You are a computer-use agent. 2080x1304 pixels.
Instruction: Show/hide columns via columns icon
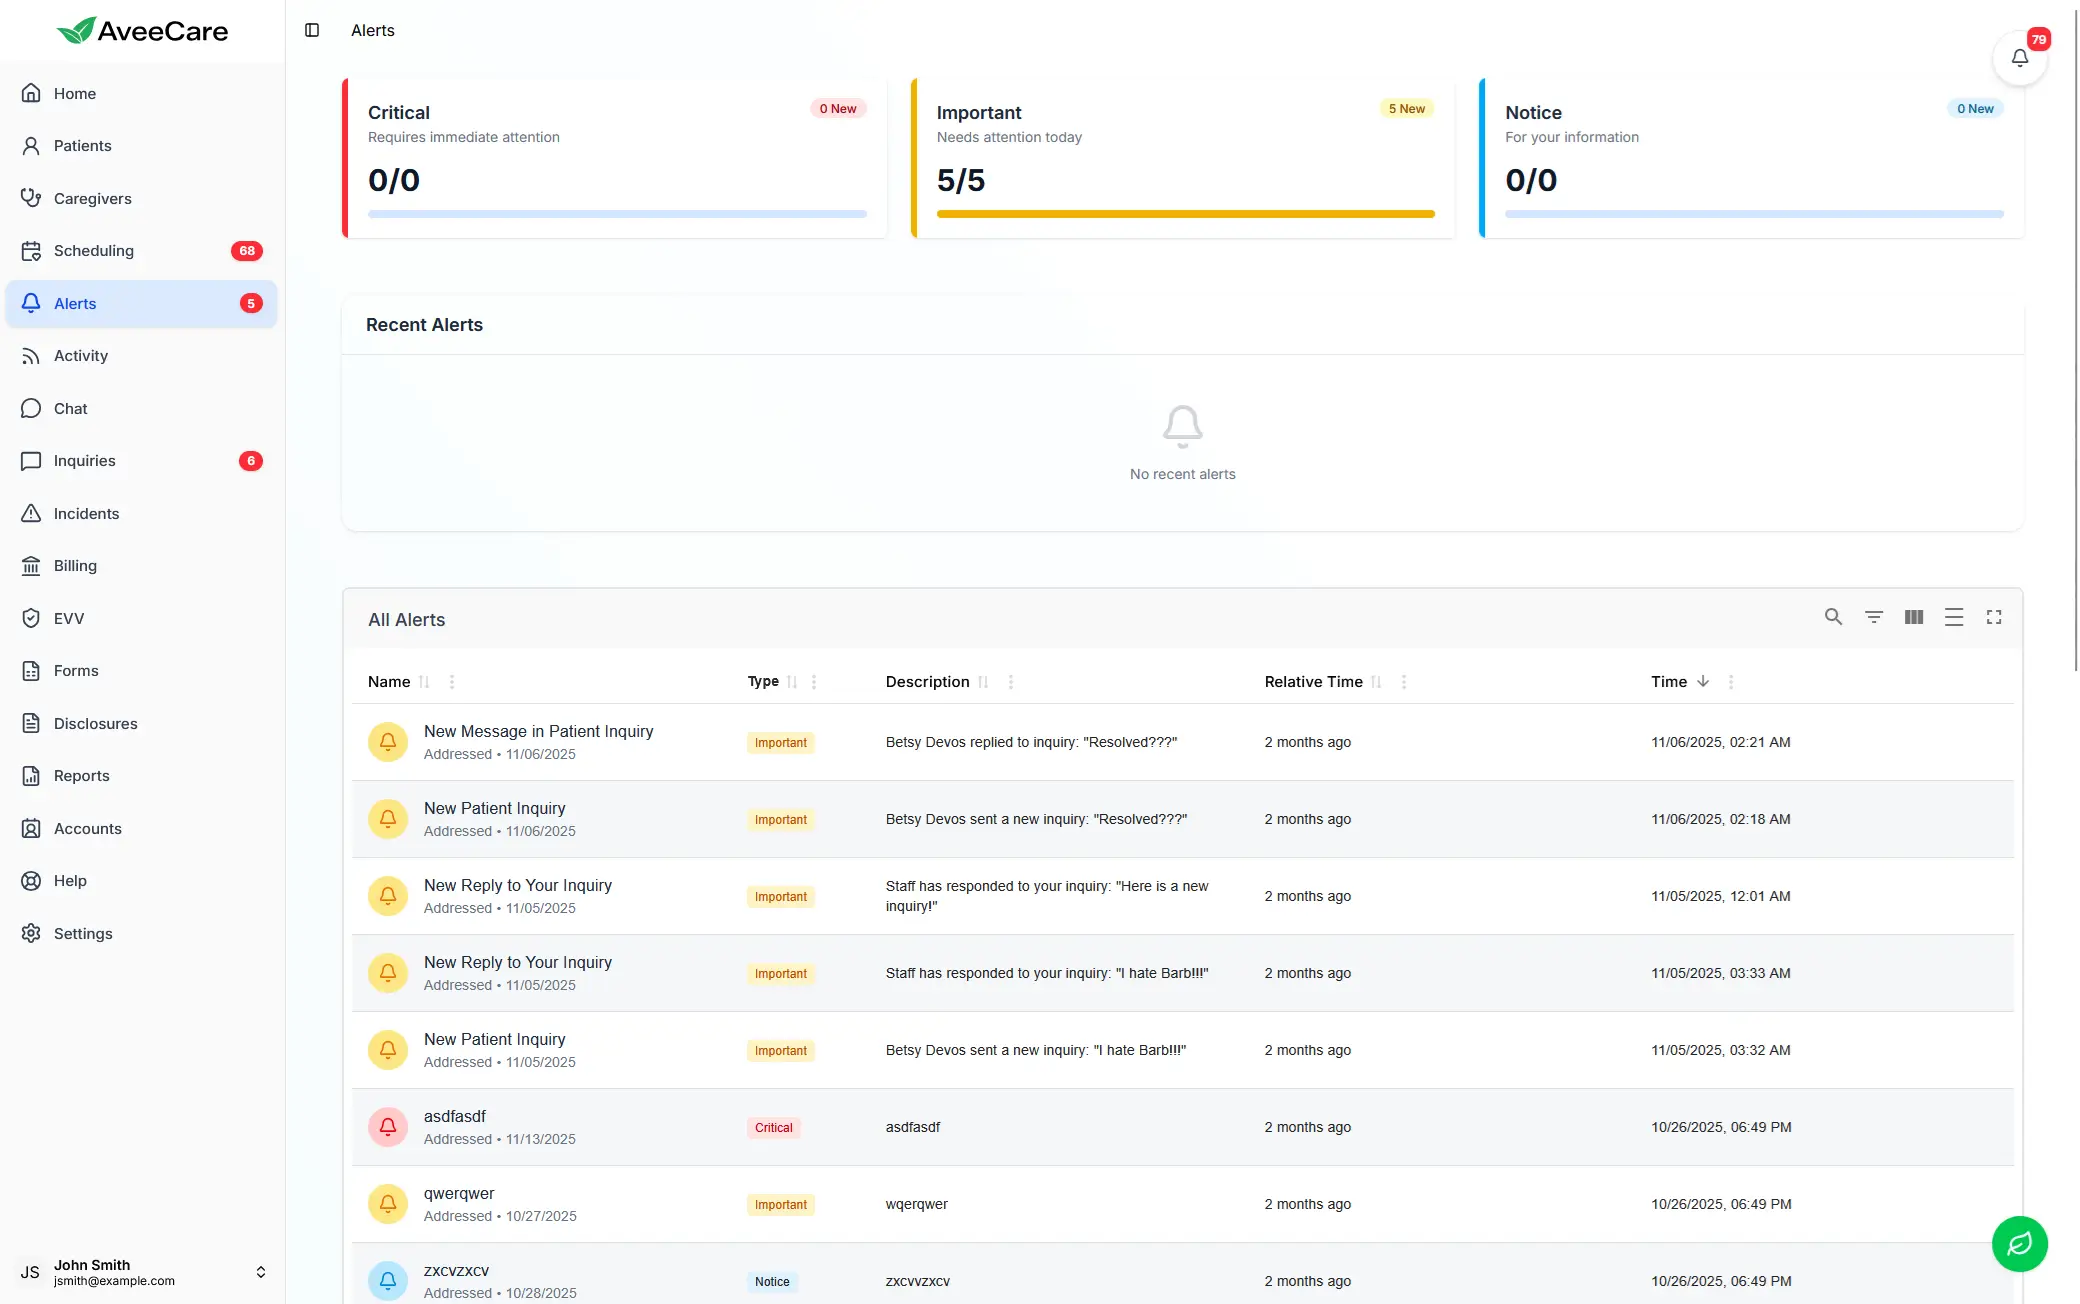[x=1914, y=617]
